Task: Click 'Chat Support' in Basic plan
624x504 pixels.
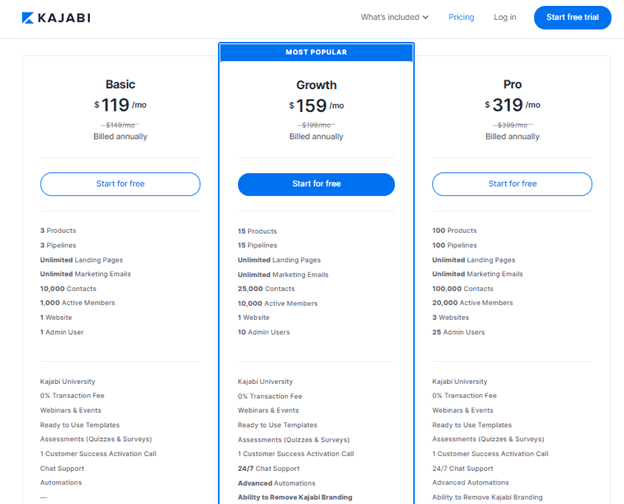Action: point(62,469)
